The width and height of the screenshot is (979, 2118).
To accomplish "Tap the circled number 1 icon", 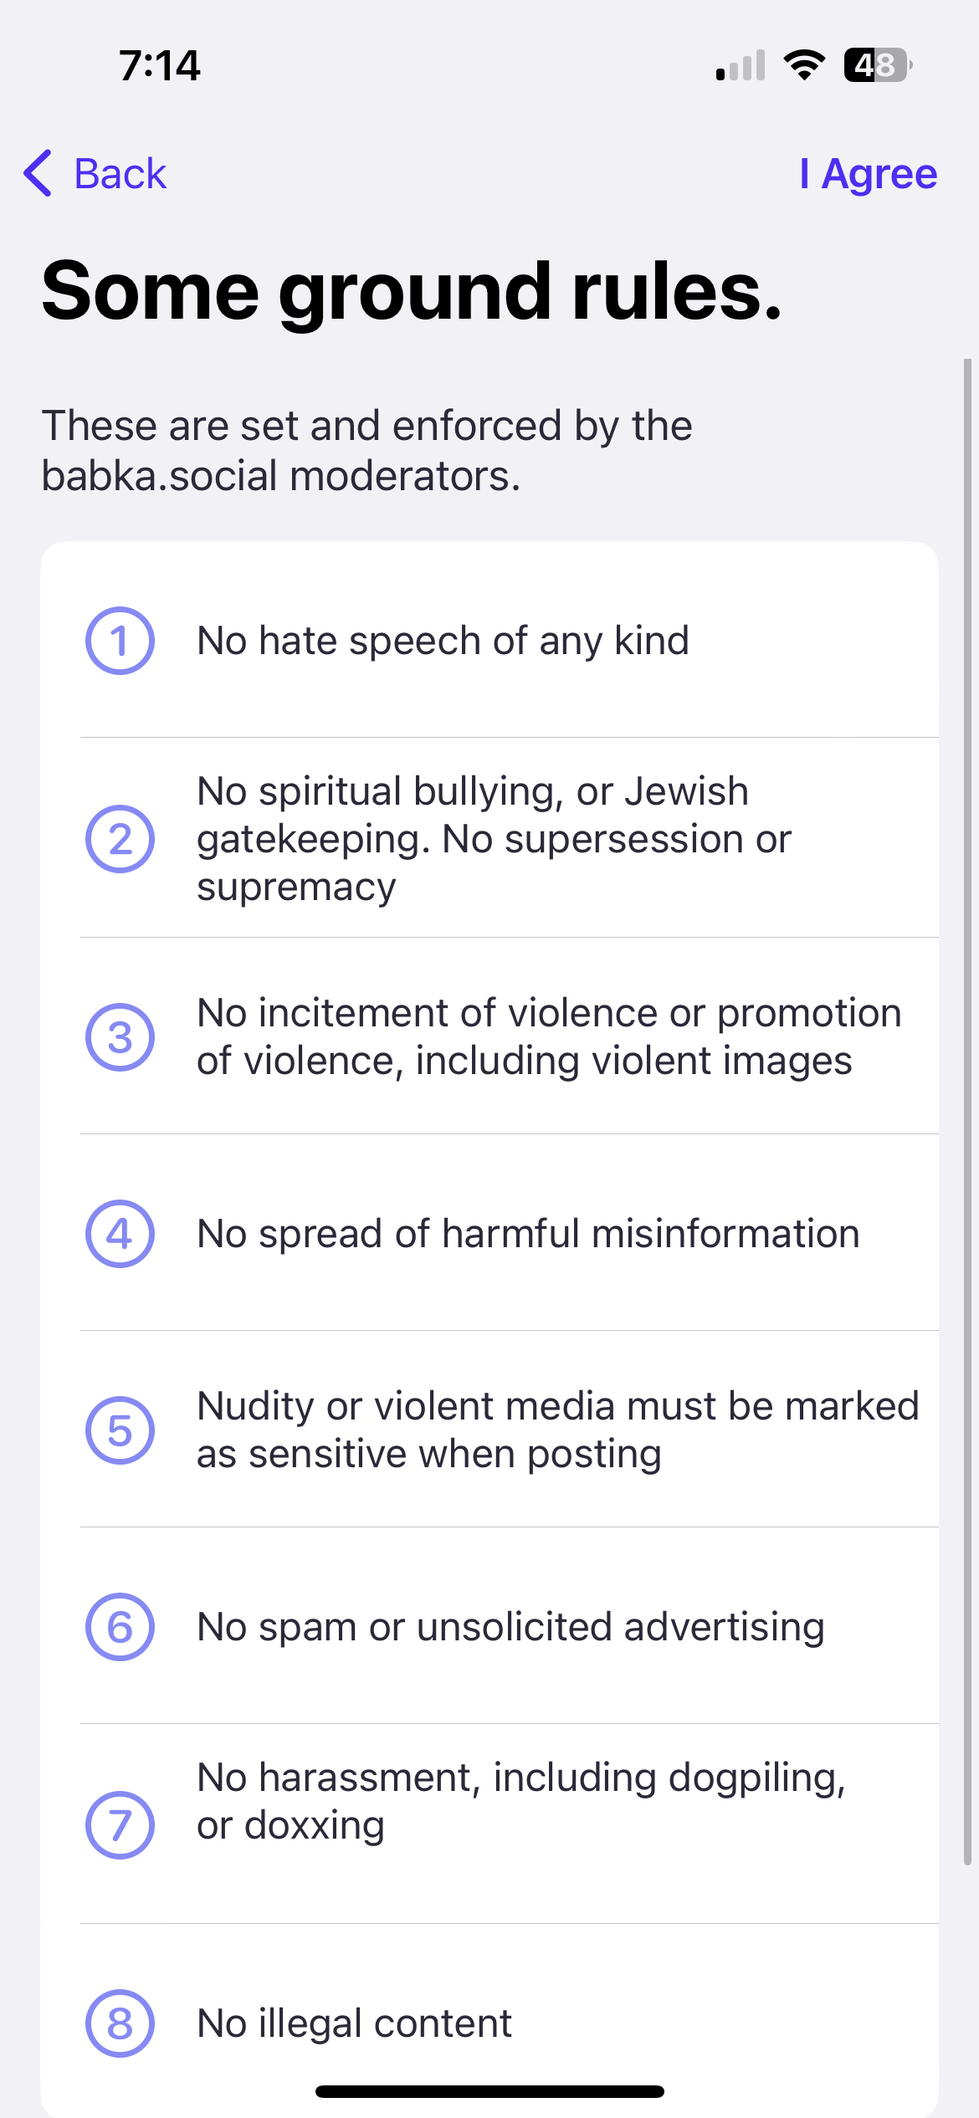I will coord(120,641).
